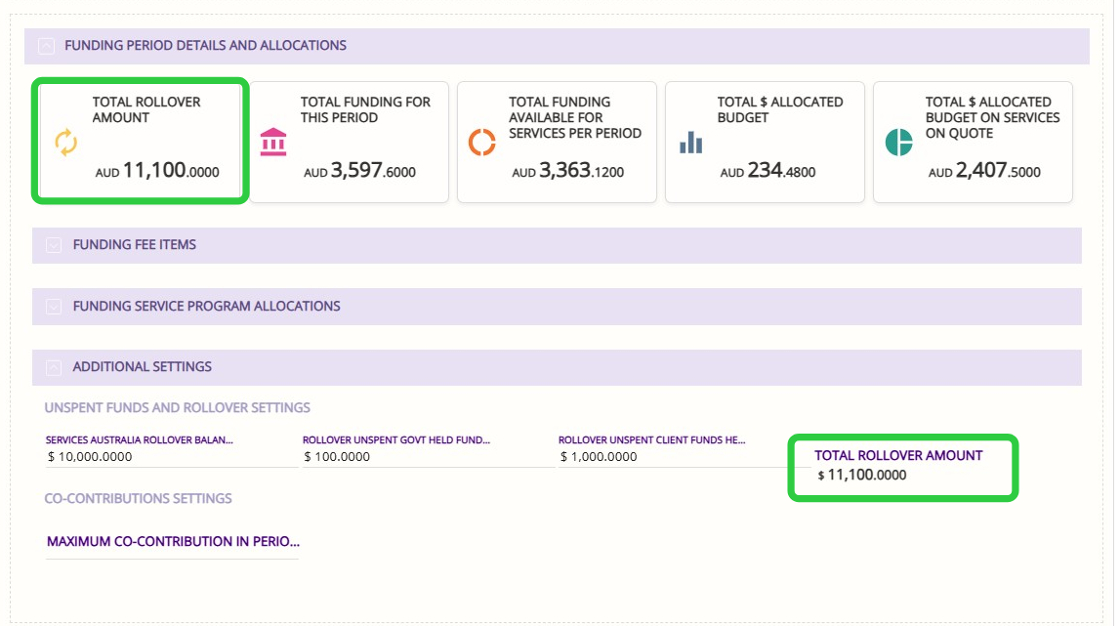Click the orange donut chart icon
Image resolution: width=1120 pixels, height=626 pixels.
click(x=482, y=142)
